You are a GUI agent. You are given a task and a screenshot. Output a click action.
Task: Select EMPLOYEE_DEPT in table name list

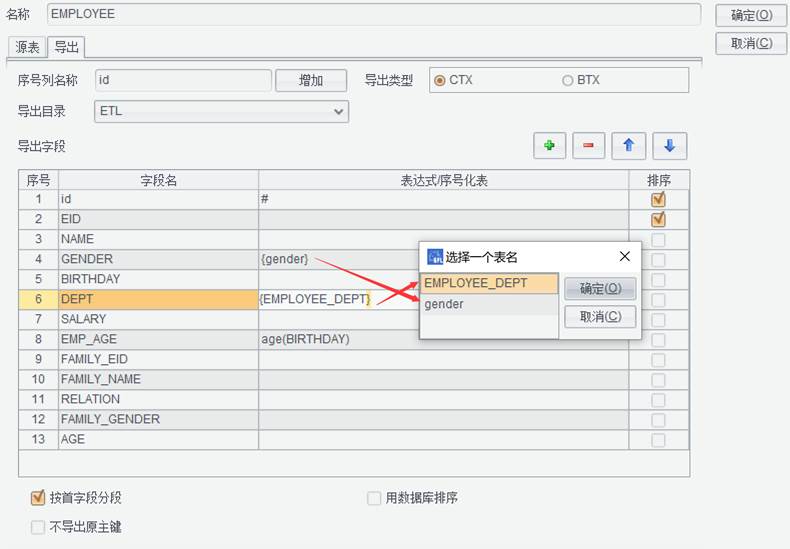[489, 284]
